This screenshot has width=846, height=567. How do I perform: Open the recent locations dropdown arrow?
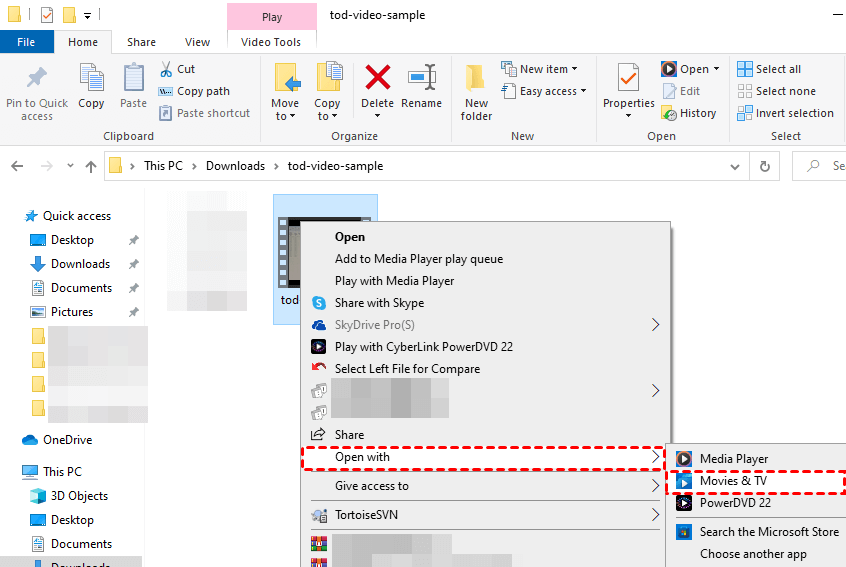click(x=70, y=166)
